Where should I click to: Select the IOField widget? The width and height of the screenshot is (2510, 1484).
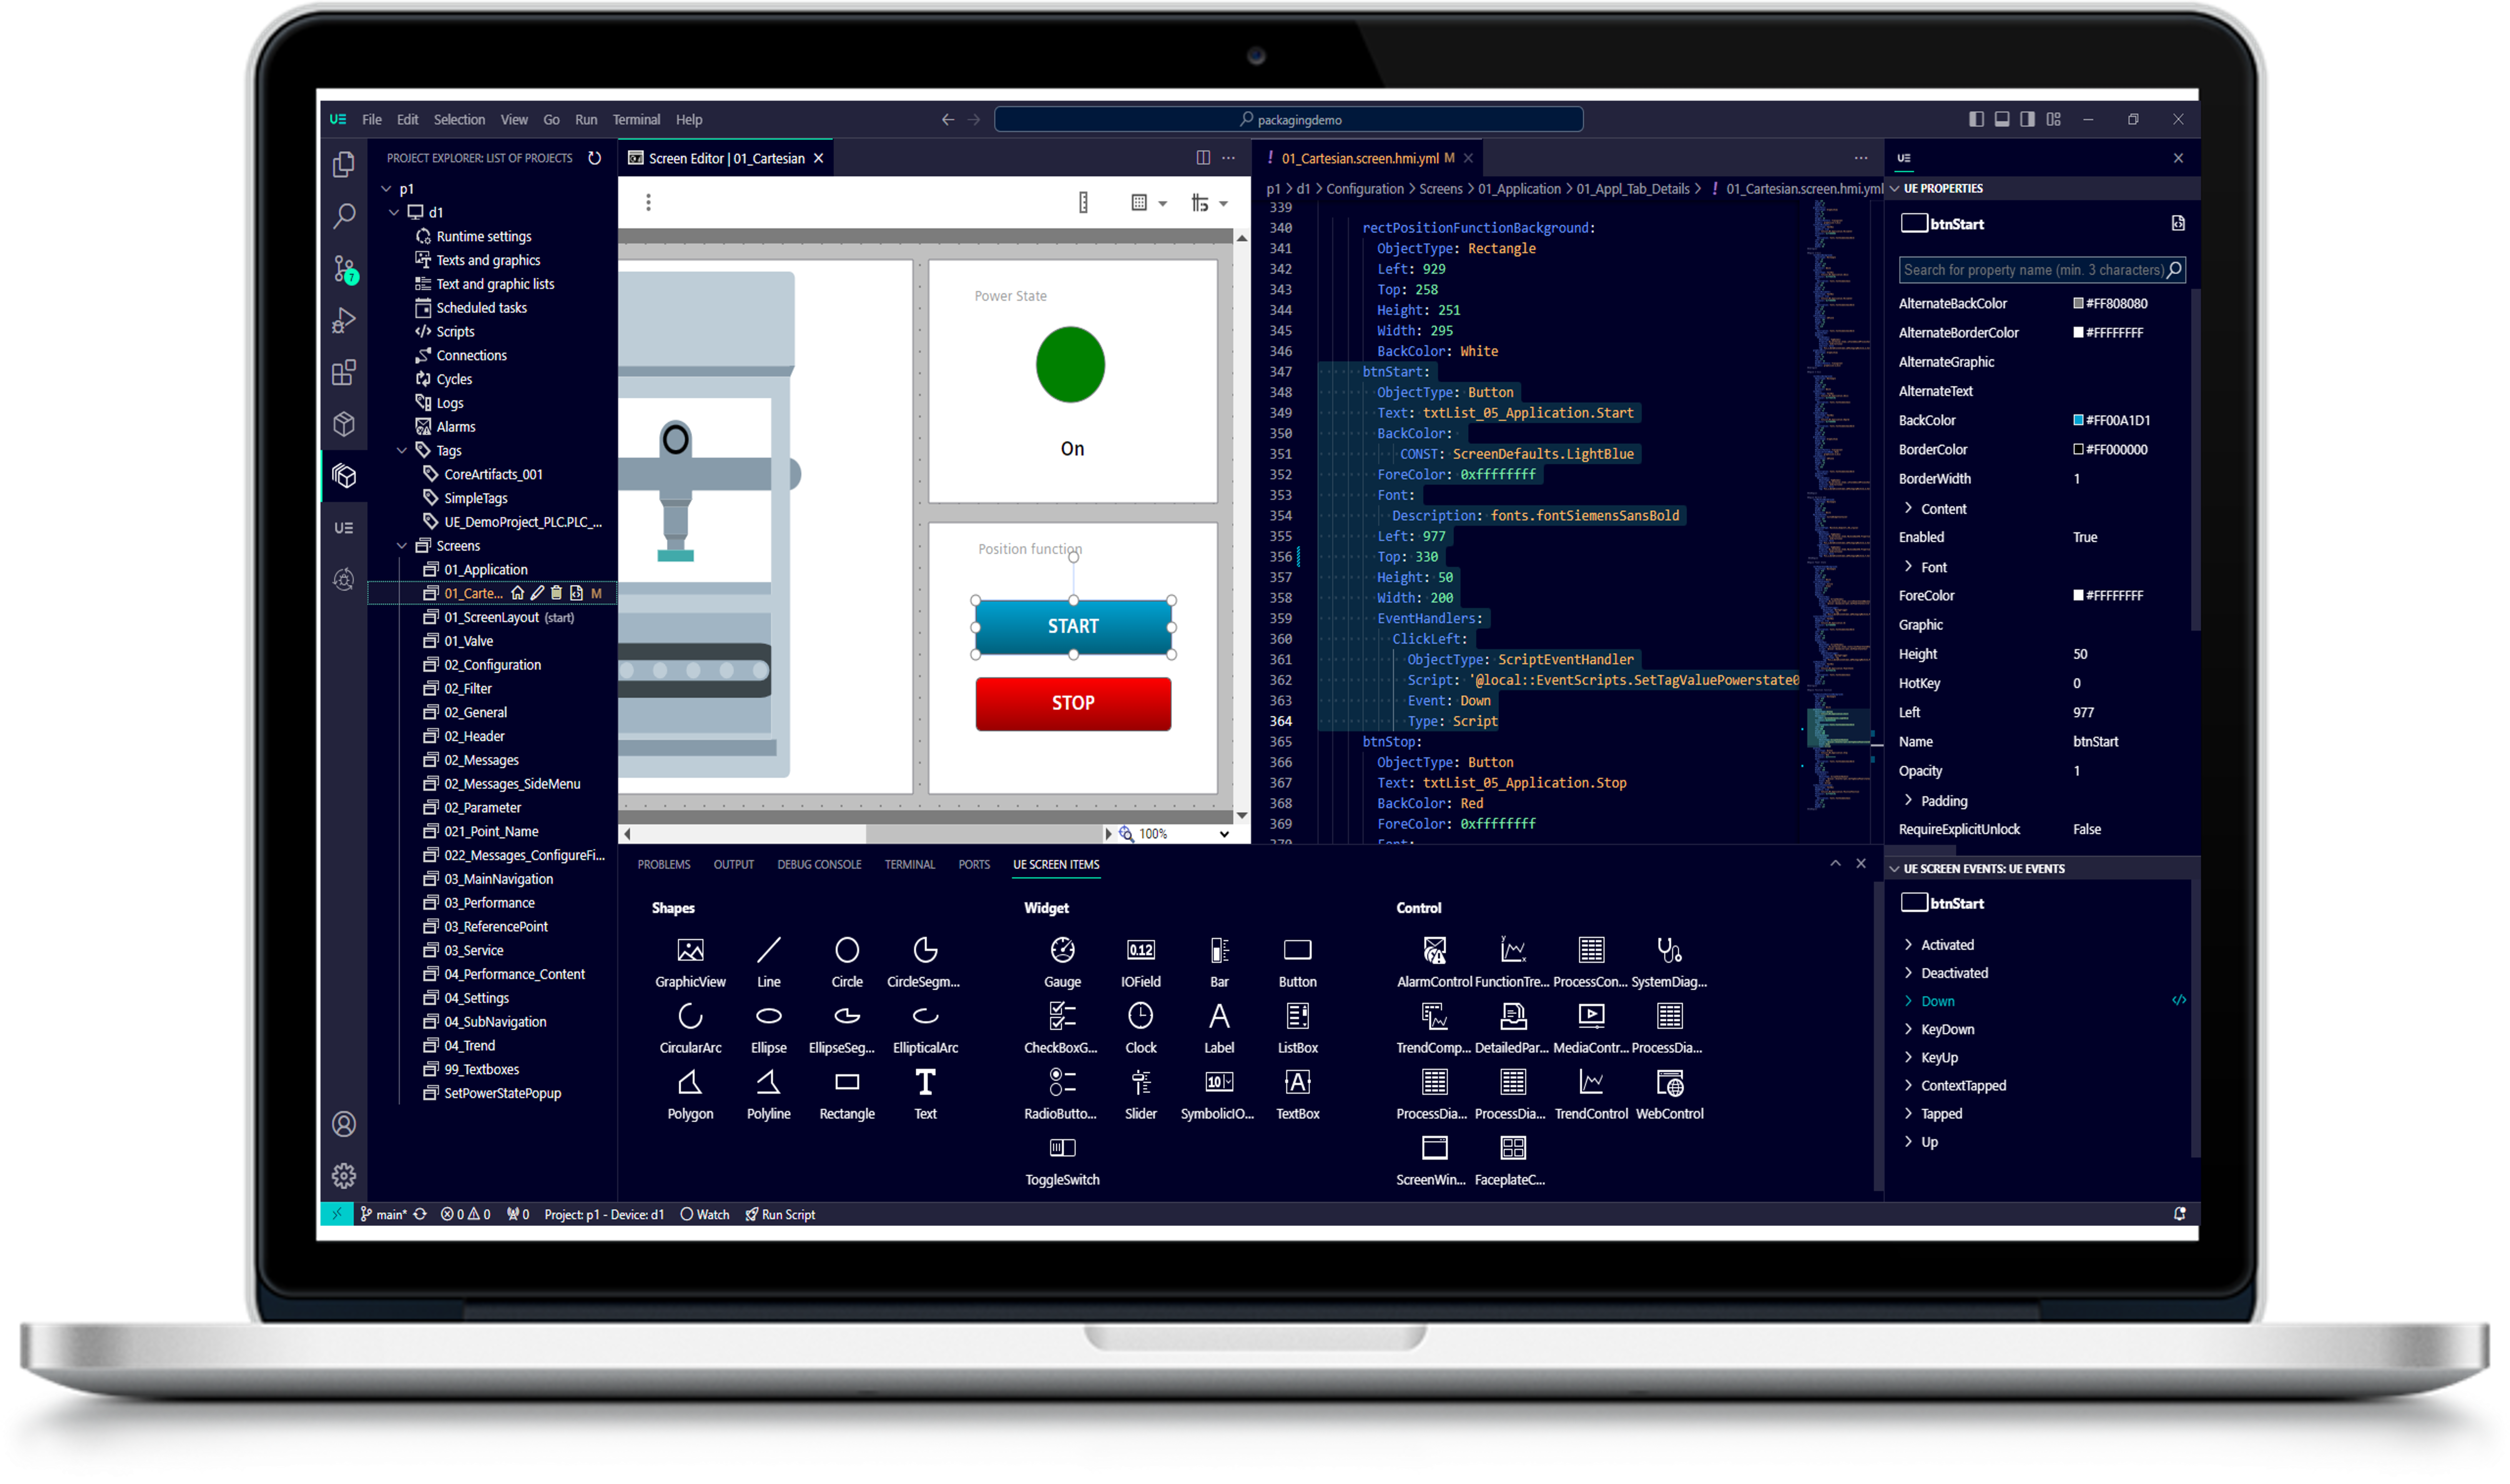[1141, 963]
